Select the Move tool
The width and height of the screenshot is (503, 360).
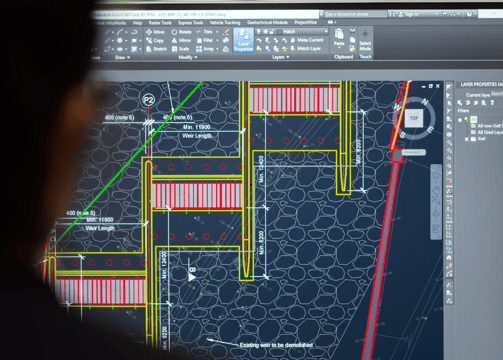tap(156, 32)
